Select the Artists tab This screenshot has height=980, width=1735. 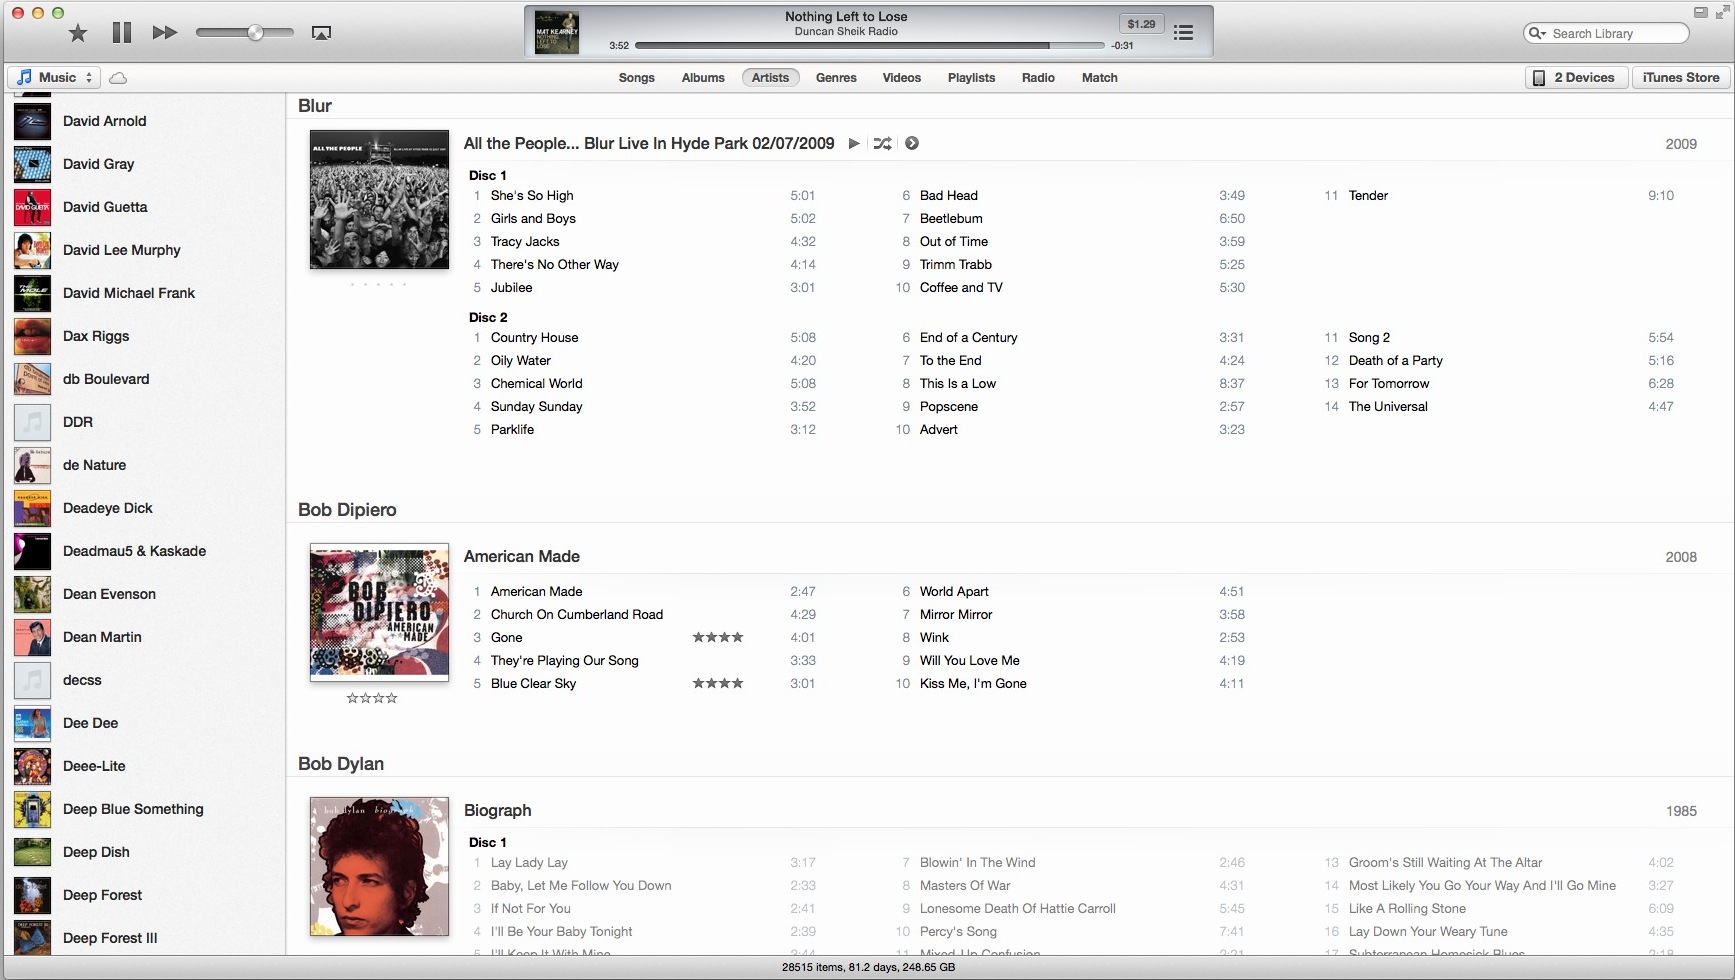click(770, 77)
